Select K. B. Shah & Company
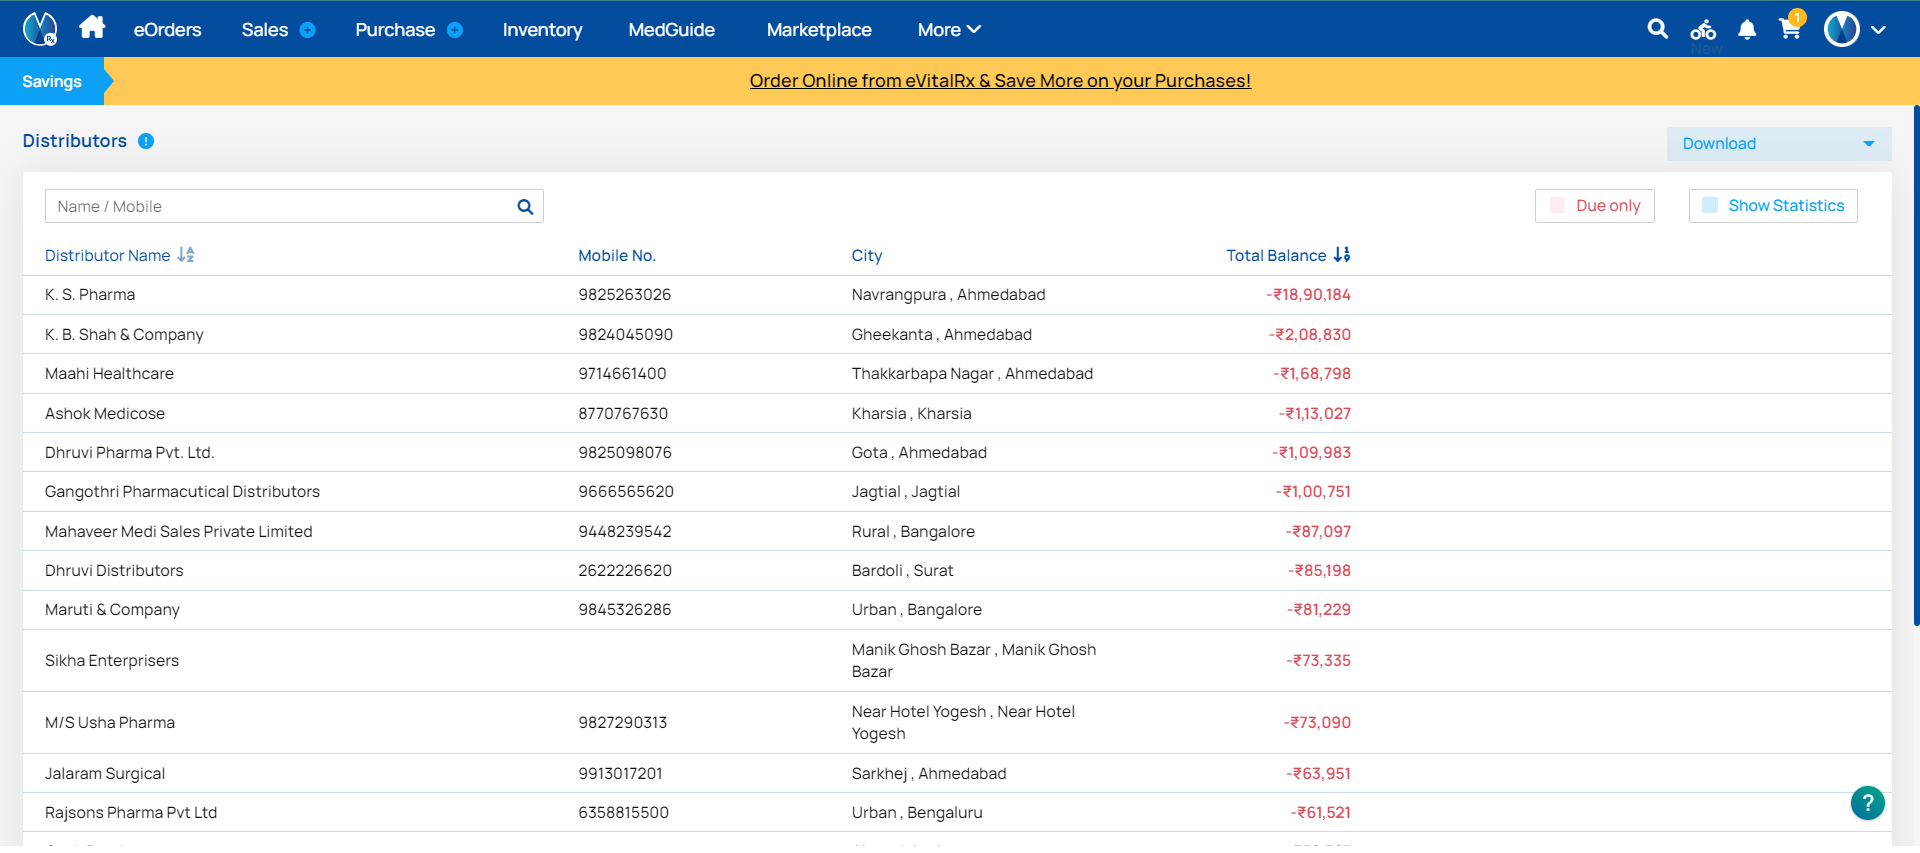The height and width of the screenshot is (853, 1920). (124, 334)
